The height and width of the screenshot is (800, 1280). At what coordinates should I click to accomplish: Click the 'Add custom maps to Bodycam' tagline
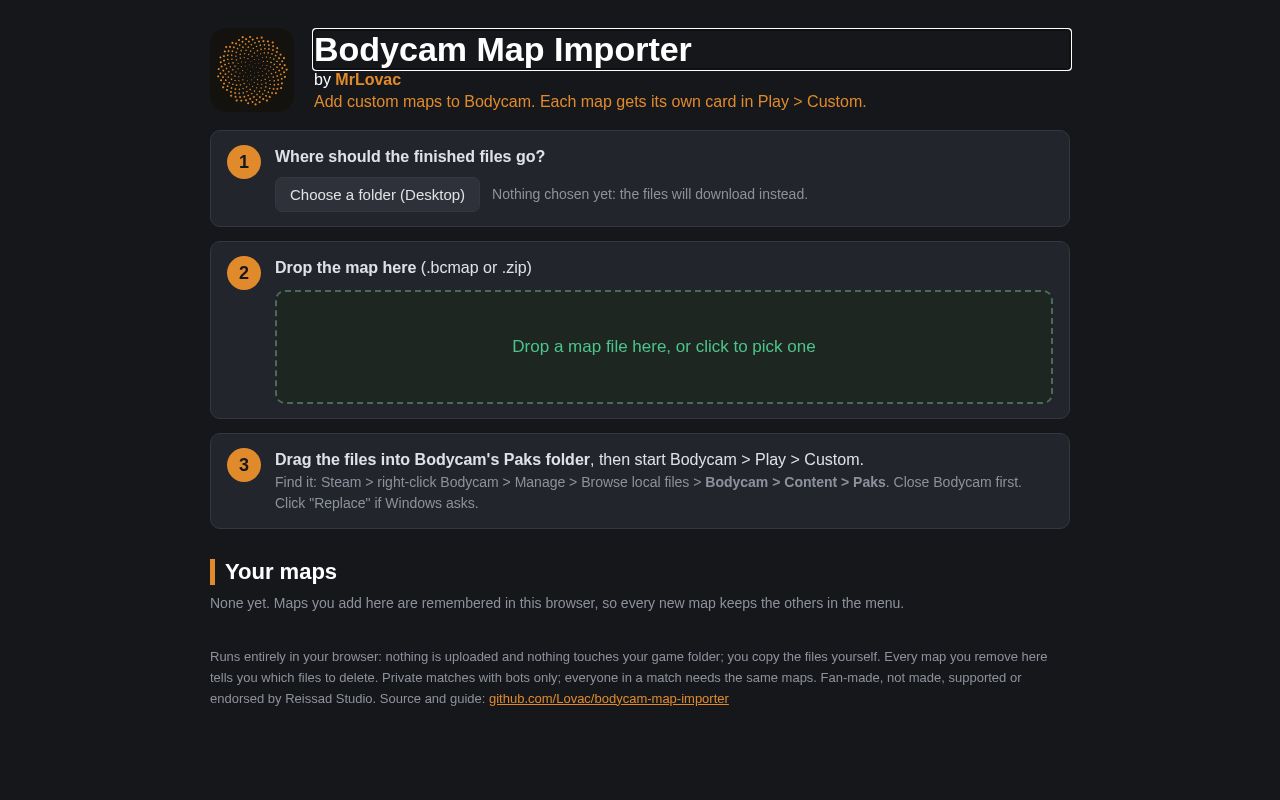pyautogui.click(x=590, y=101)
